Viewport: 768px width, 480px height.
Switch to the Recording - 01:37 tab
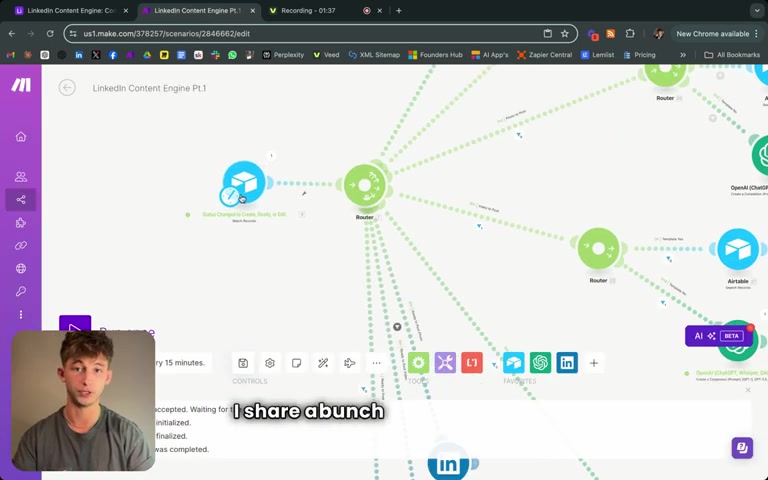click(x=308, y=10)
